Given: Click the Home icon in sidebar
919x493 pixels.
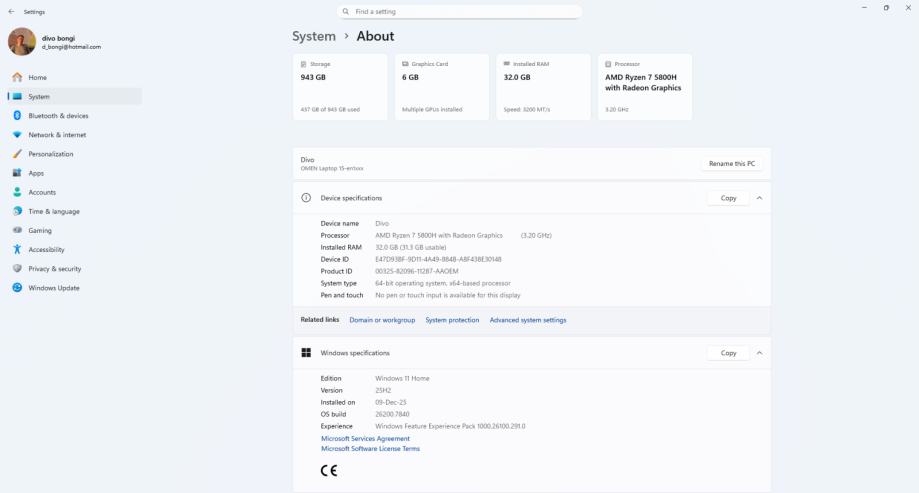Looking at the screenshot, I should [x=17, y=78].
